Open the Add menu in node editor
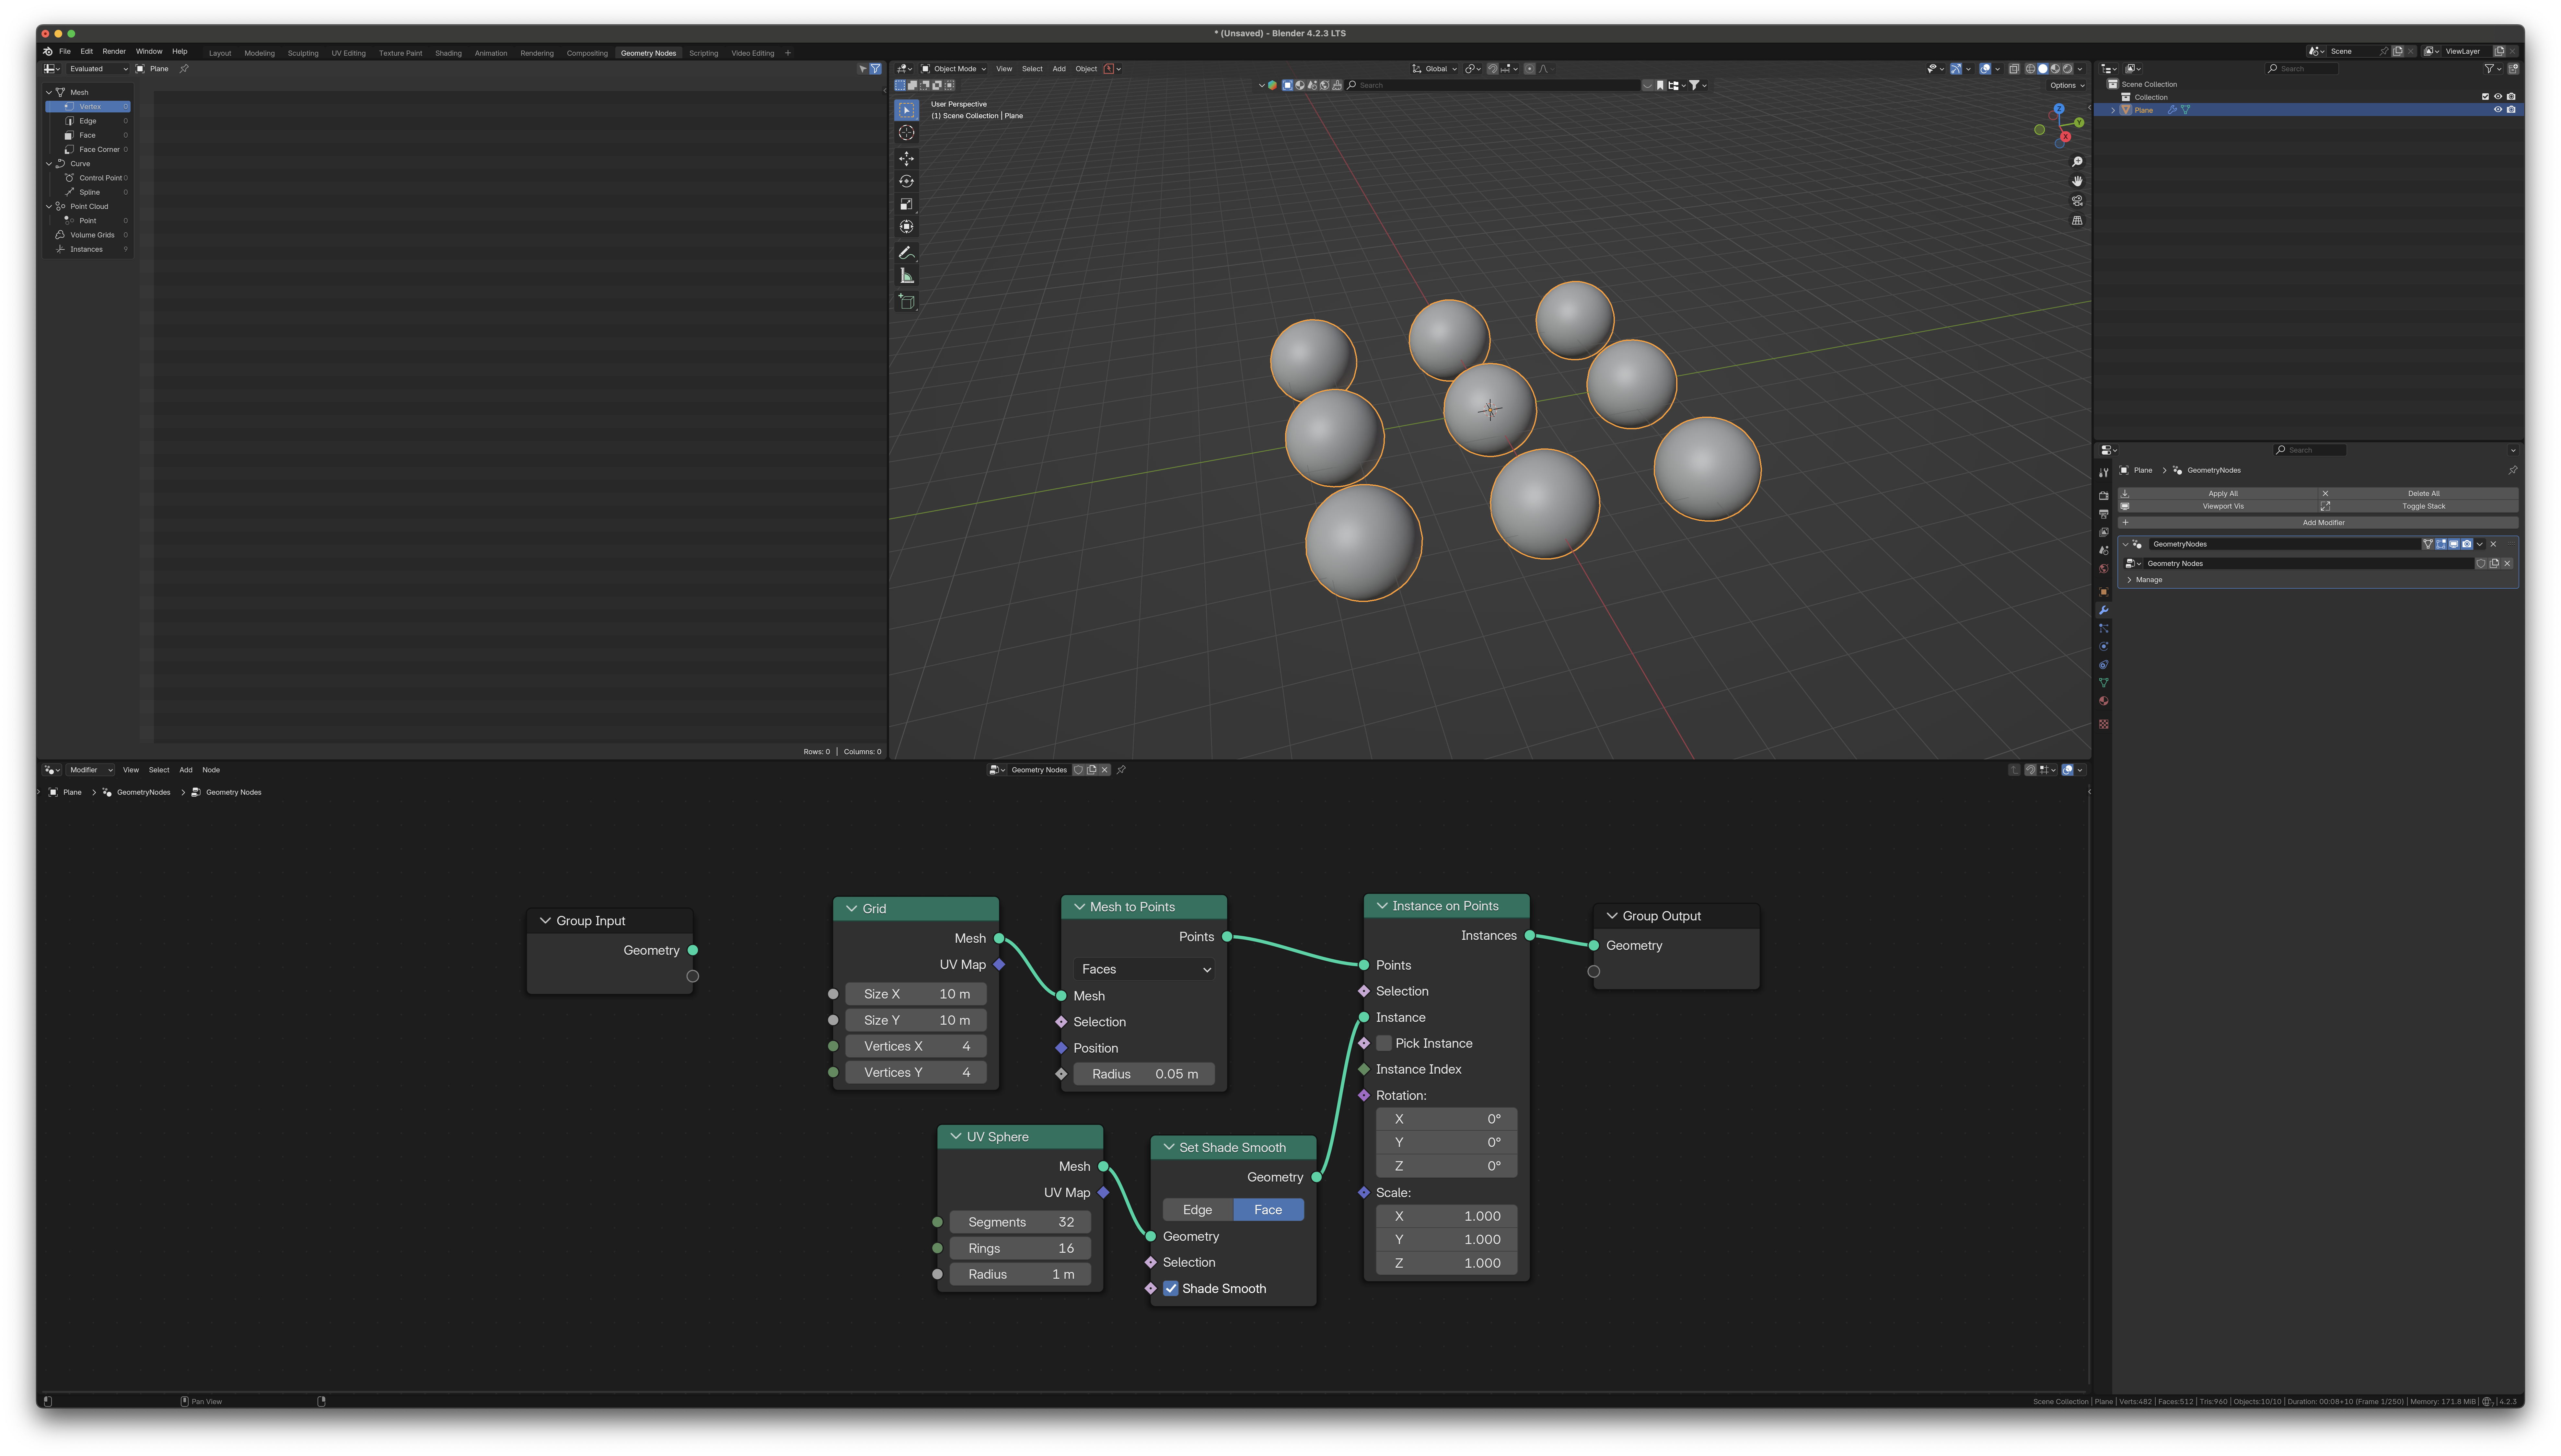Viewport: 2561px width, 1456px height. [186, 770]
